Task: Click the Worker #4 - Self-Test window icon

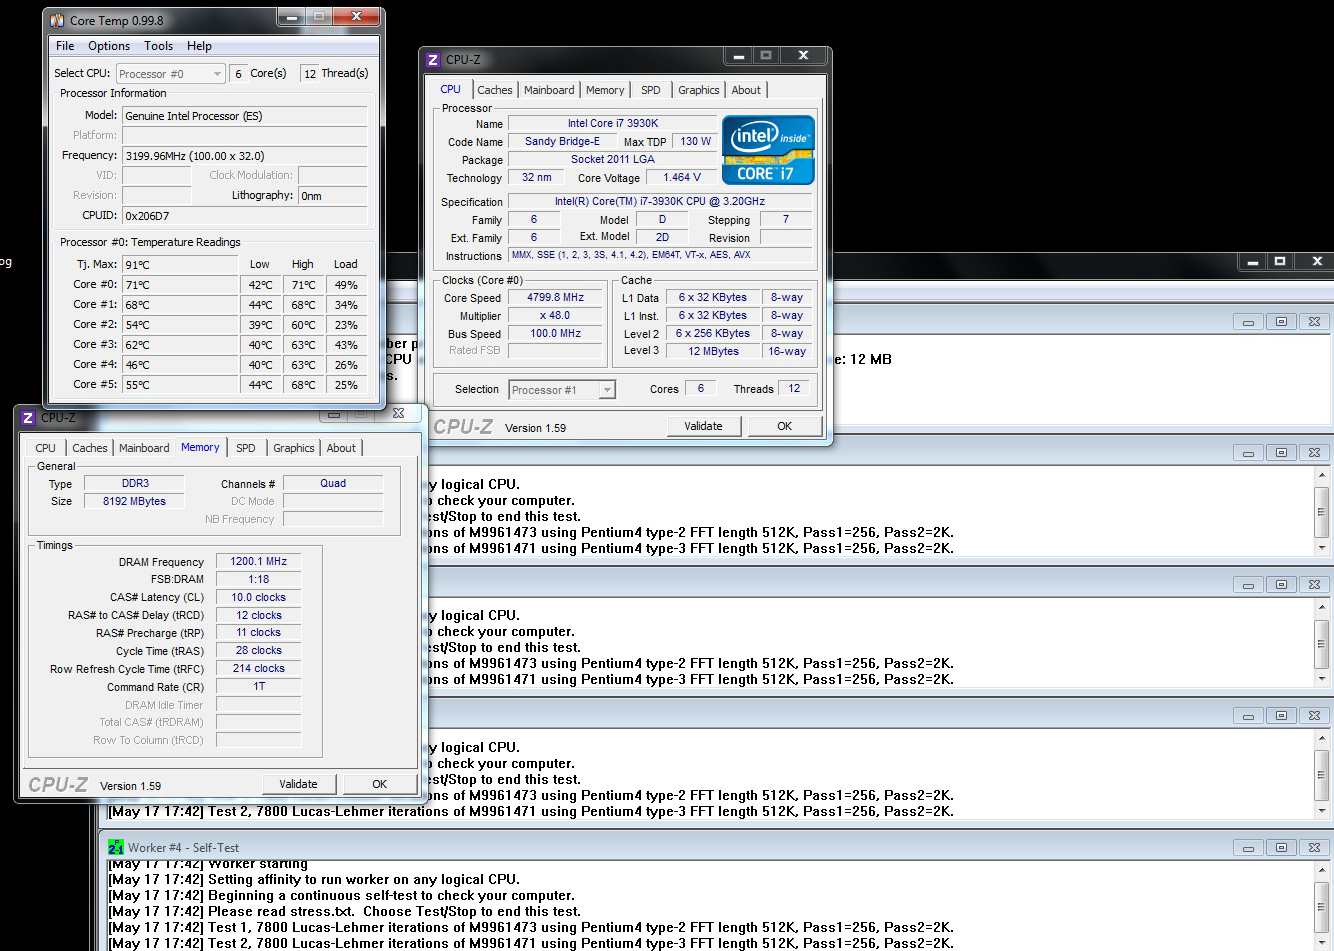Action: 116,847
